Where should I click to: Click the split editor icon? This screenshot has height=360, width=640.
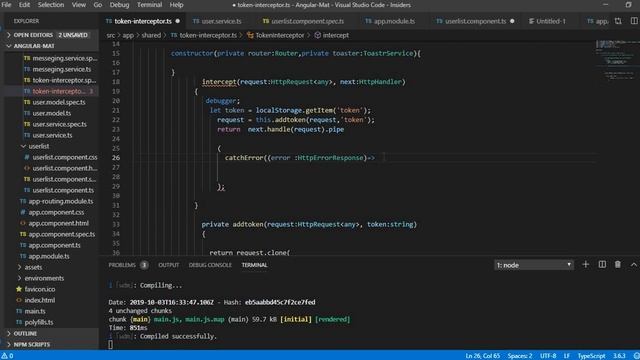click(x=634, y=21)
